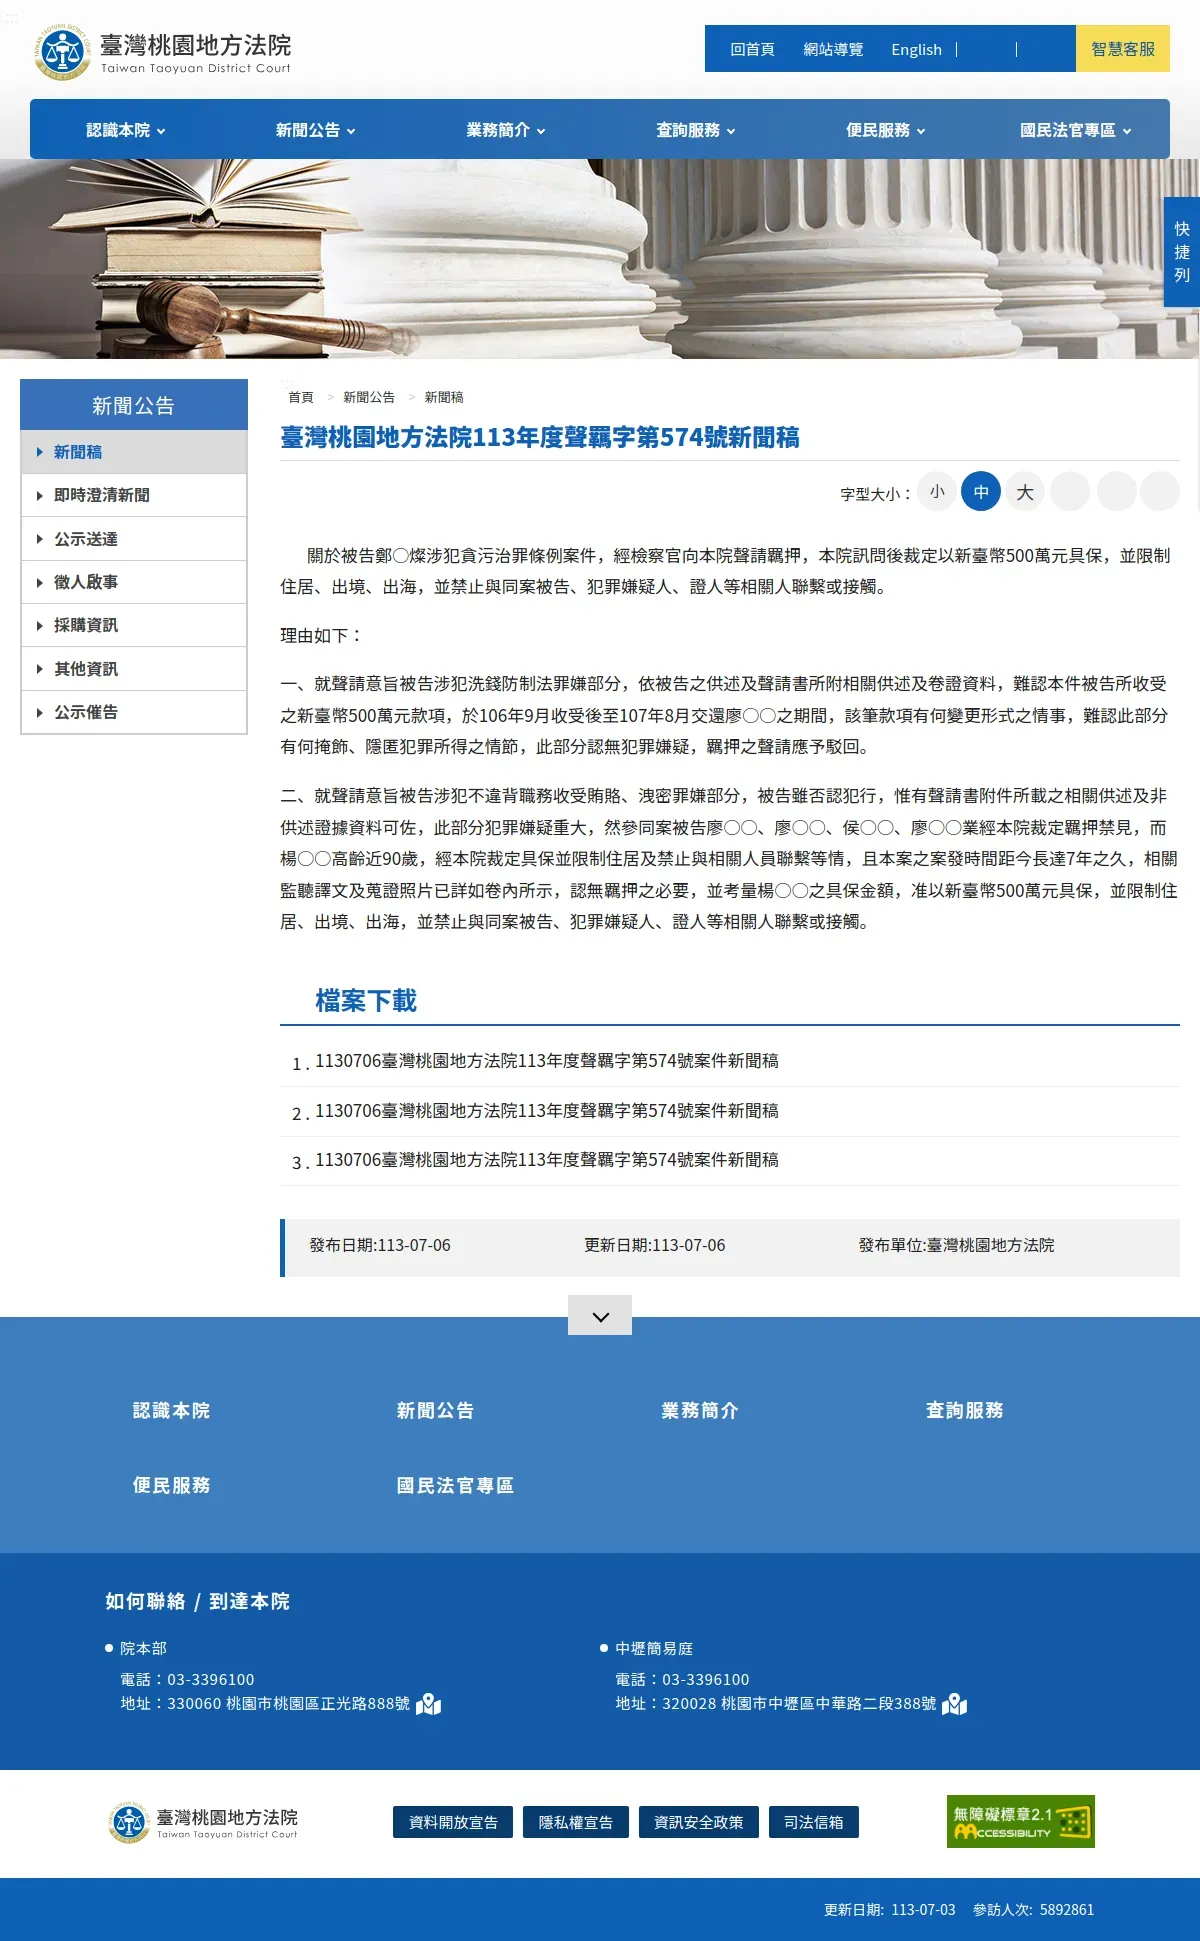Click the 隱私權宣告 button

tap(576, 1822)
